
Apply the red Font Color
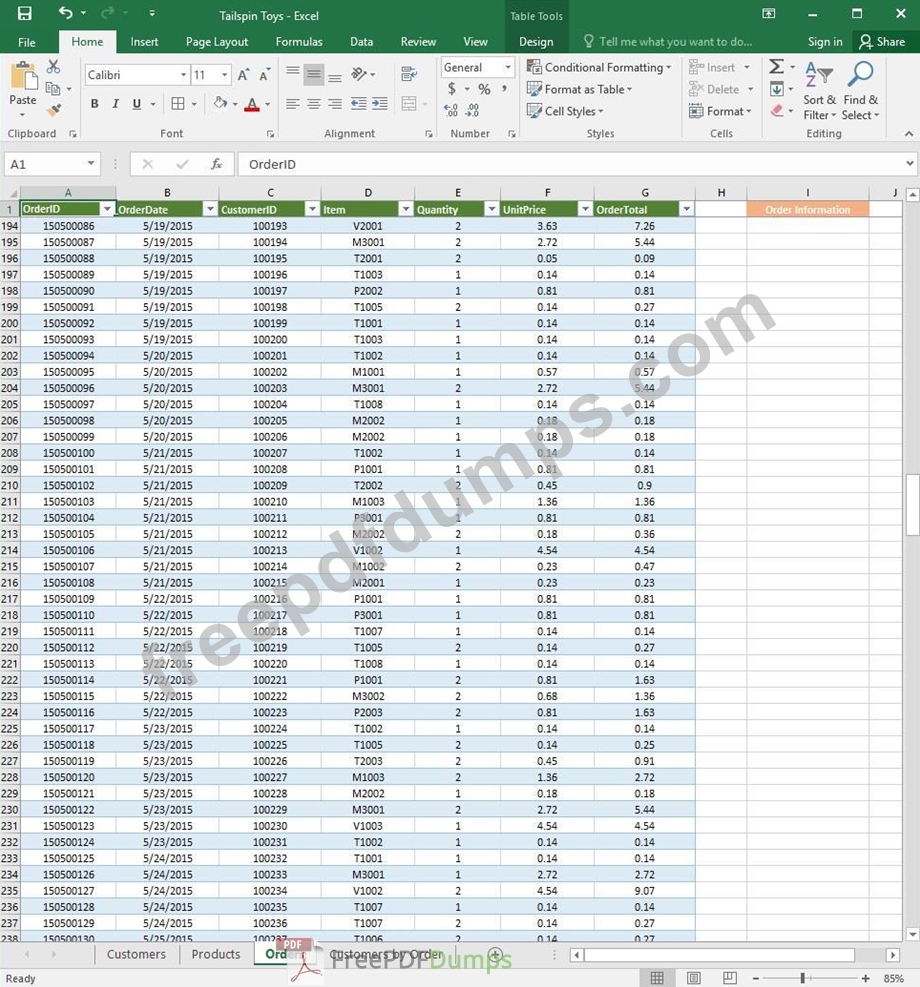tap(252, 104)
